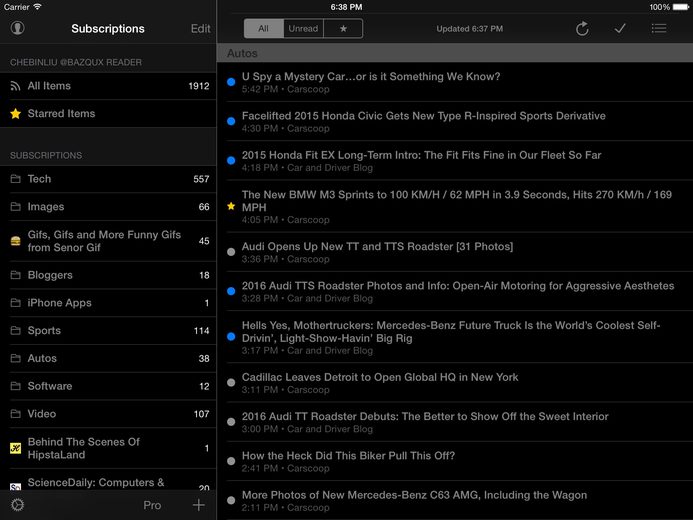Click the Sports folder icon
This screenshot has width=693, height=520.
tap(15, 330)
